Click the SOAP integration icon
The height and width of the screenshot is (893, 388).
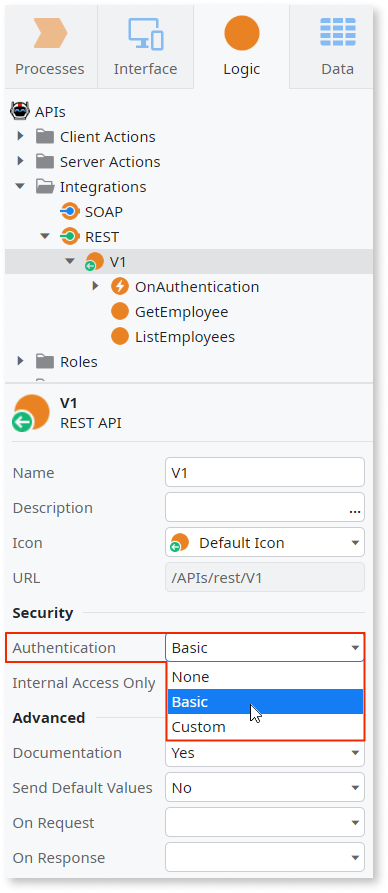[x=70, y=212]
